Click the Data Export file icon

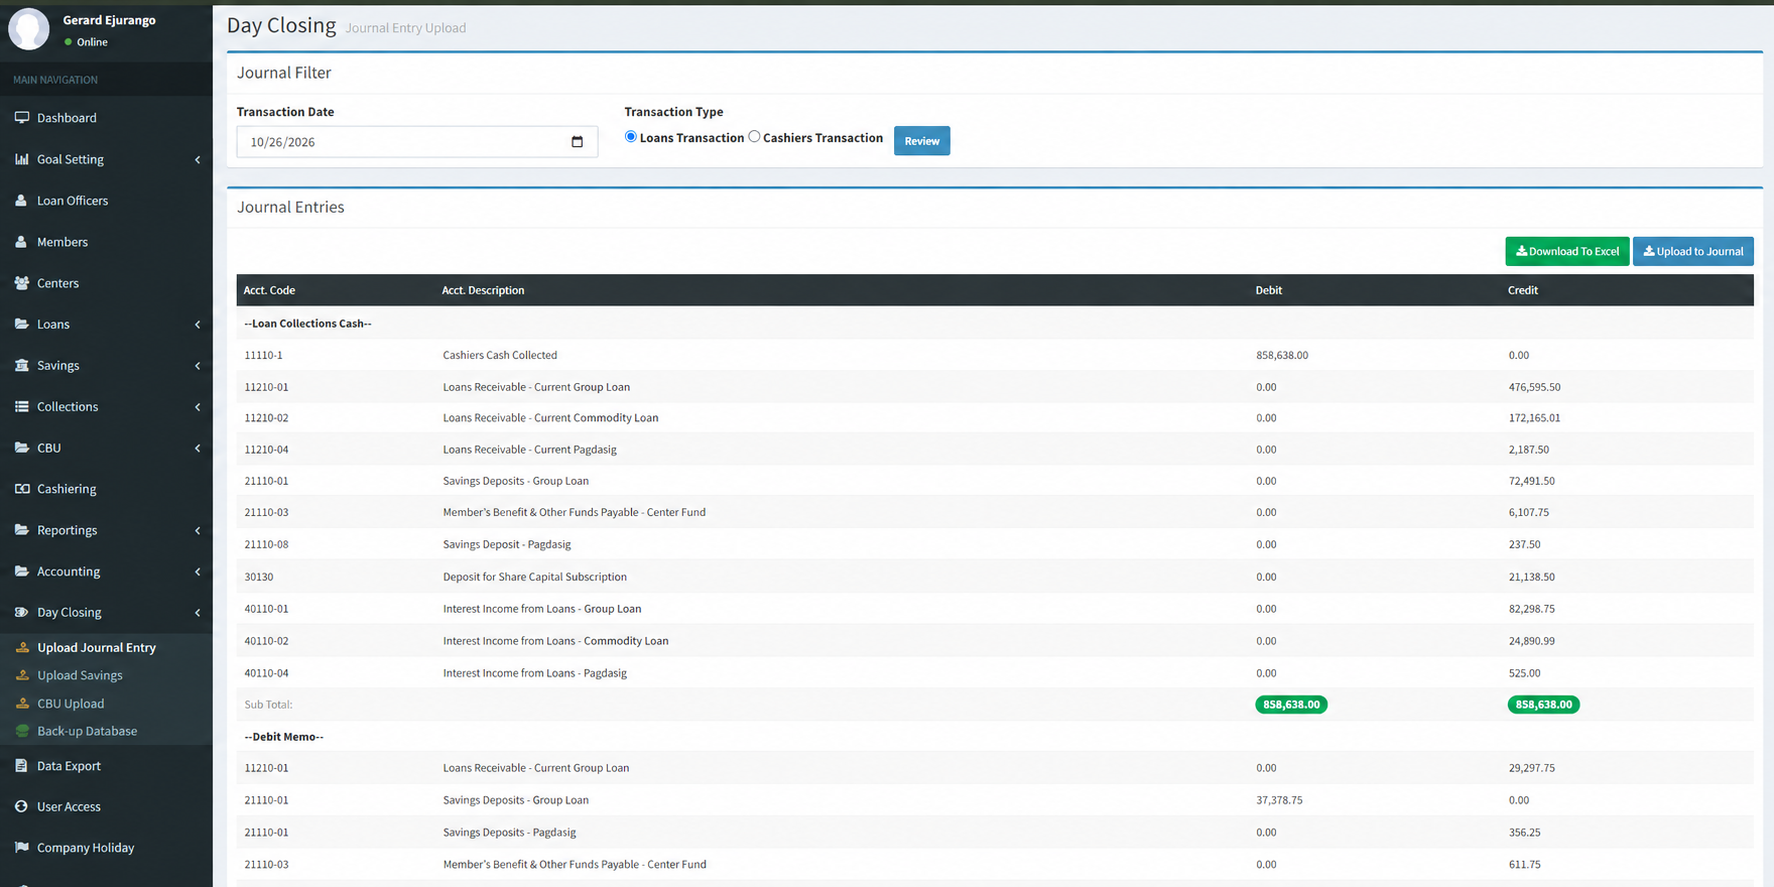click(x=21, y=766)
